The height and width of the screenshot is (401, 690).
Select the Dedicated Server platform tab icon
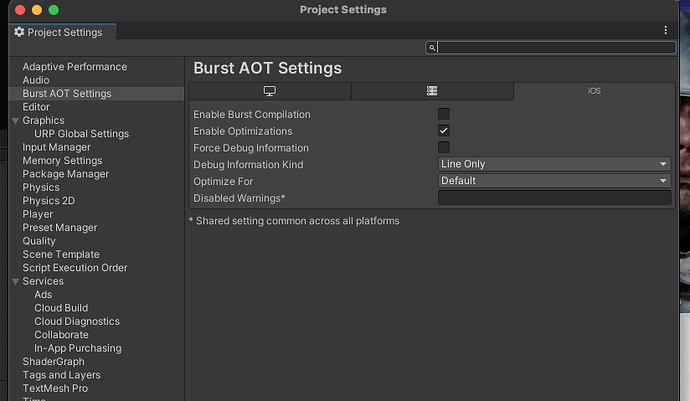432,91
